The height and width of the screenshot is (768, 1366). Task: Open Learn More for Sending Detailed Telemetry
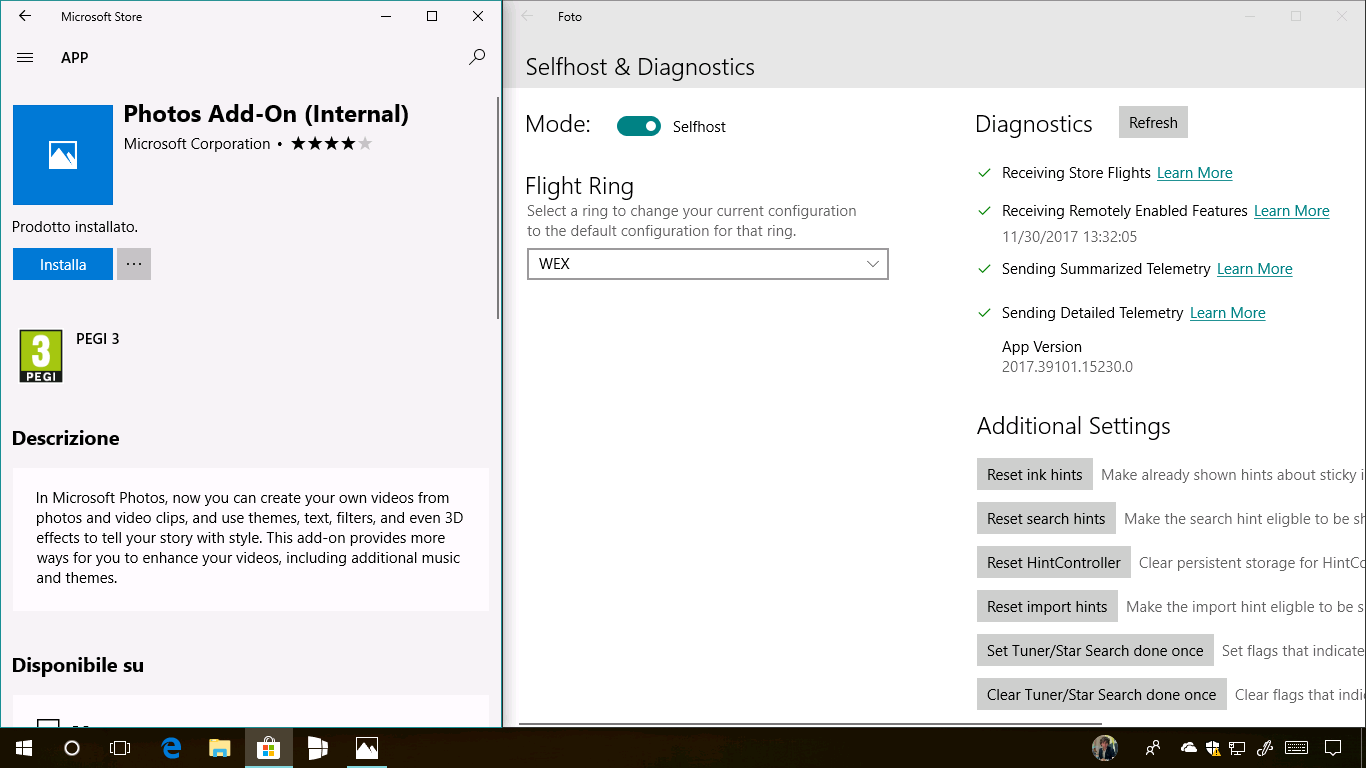(x=1227, y=313)
